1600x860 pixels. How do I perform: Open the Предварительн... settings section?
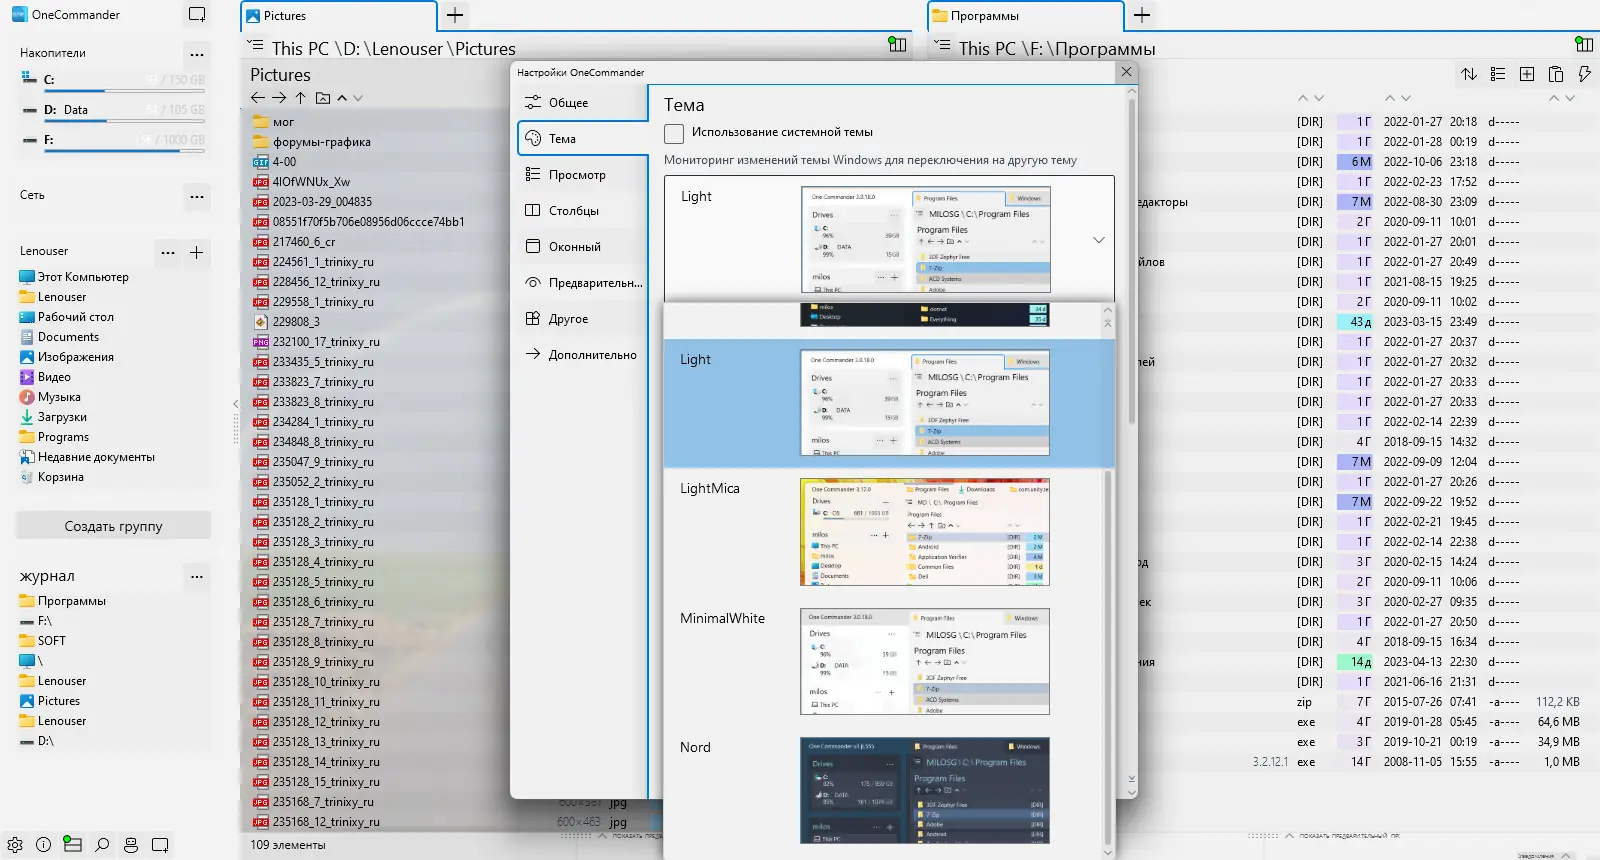pyautogui.click(x=583, y=283)
